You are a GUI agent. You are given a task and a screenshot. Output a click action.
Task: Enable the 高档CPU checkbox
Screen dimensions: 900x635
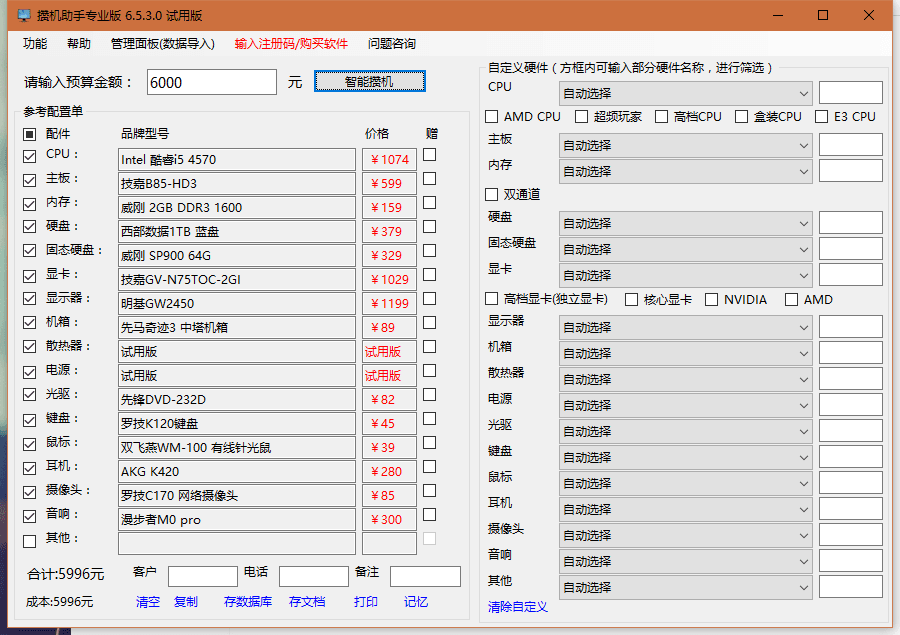(x=661, y=117)
